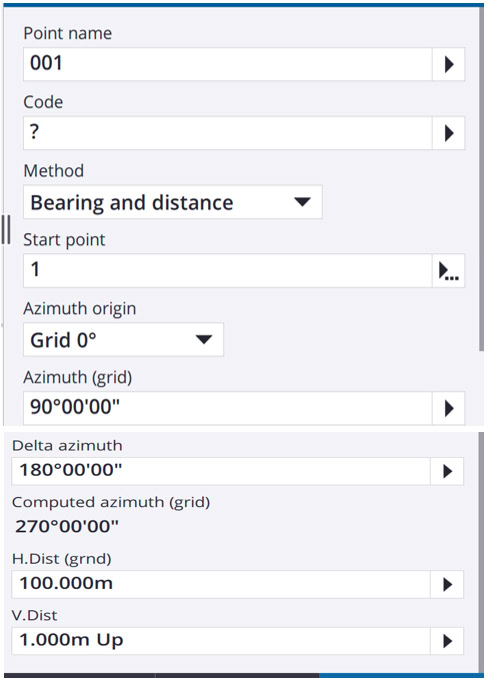
Task: Click the vertical scrollbar on the right edge
Action: (481, 179)
